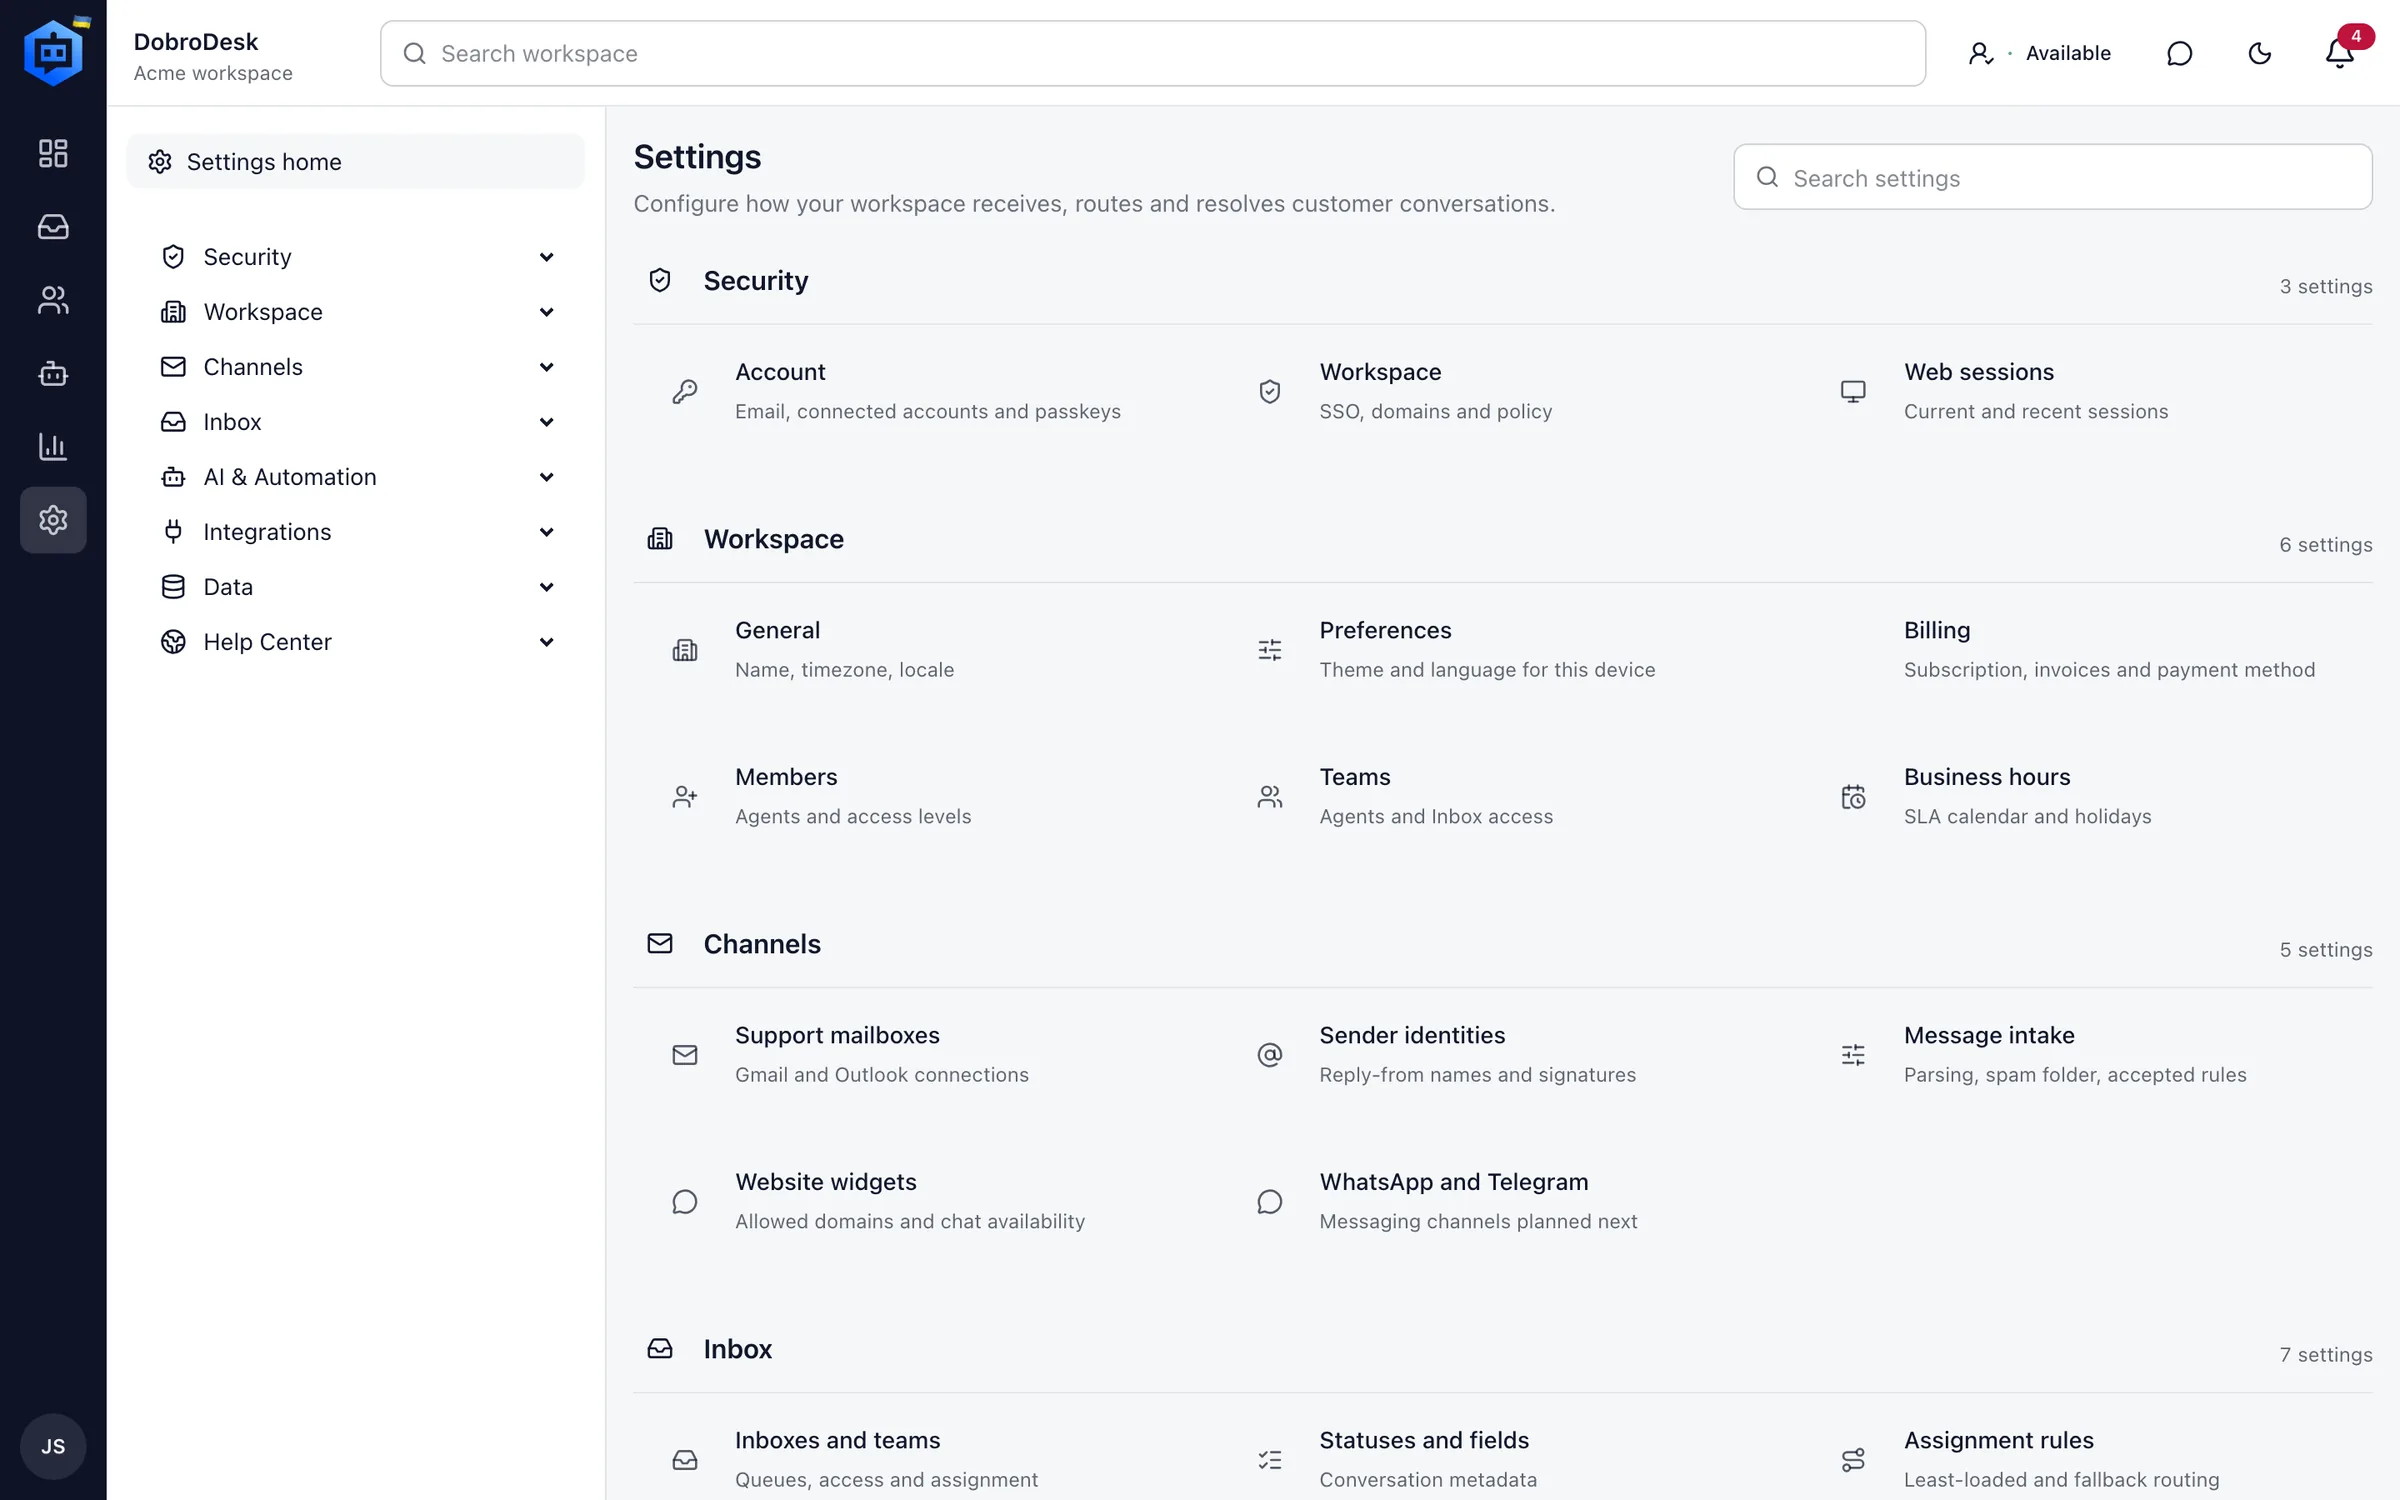Select Channels label in sidebar menu

click(x=253, y=367)
